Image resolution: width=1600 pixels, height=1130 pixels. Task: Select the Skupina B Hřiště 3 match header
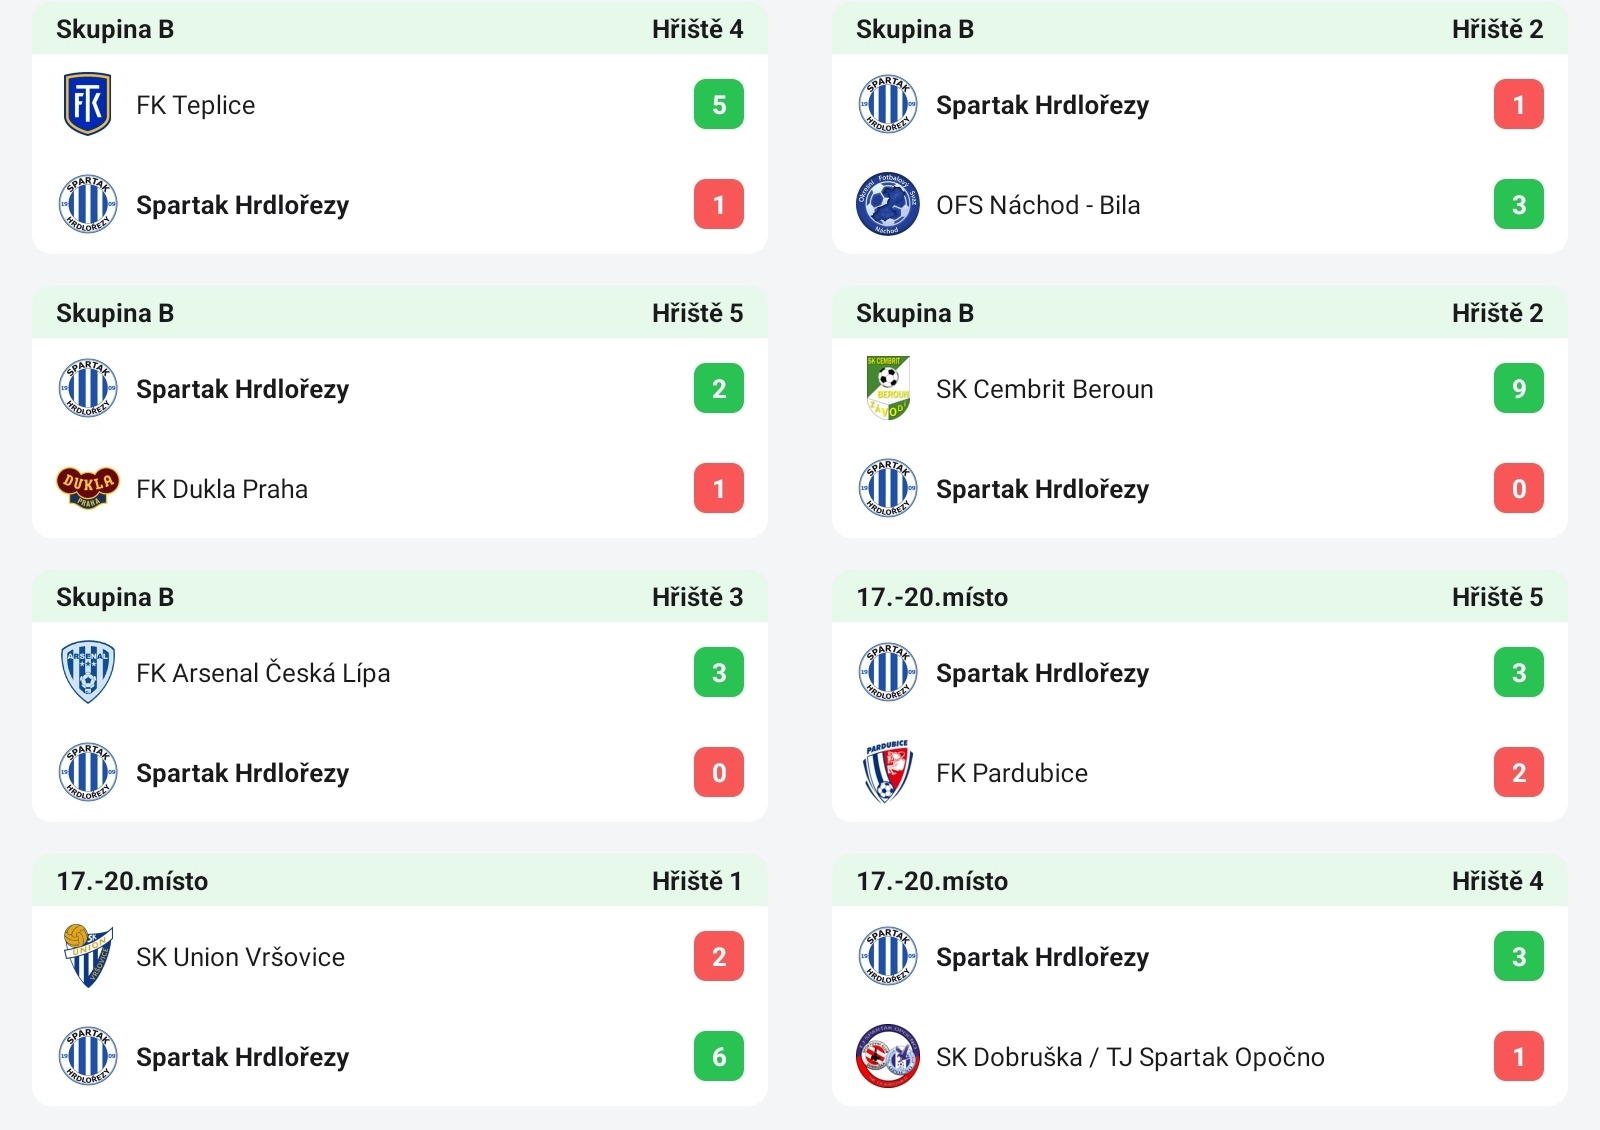(400, 597)
